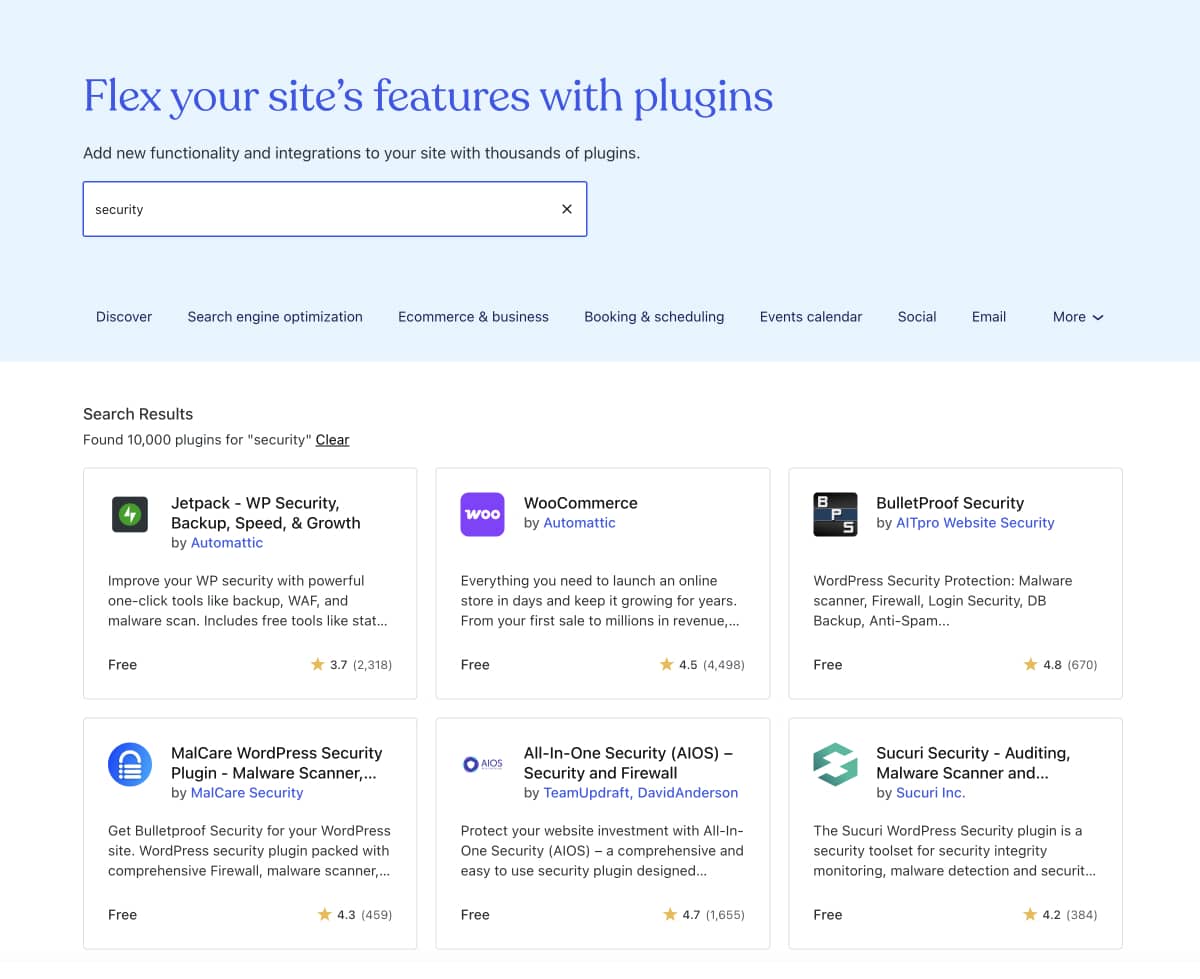Click the Free label on Jetpack card

coord(122,665)
